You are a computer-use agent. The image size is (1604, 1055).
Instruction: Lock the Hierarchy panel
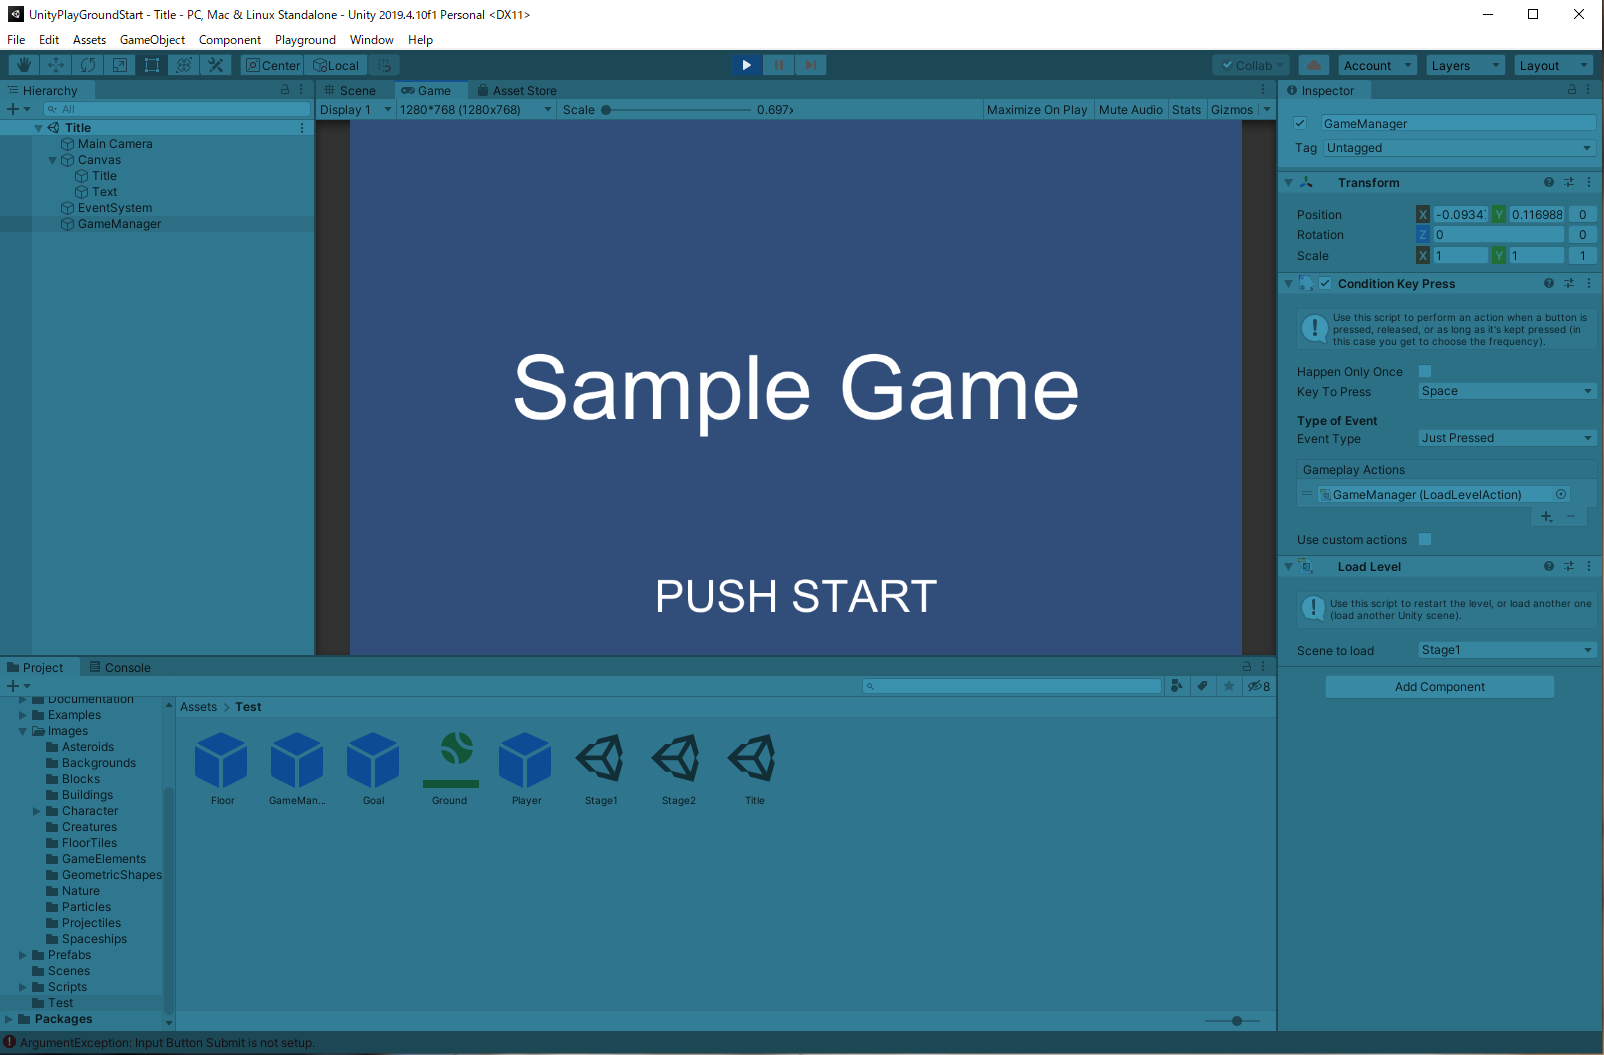[x=285, y=90]
